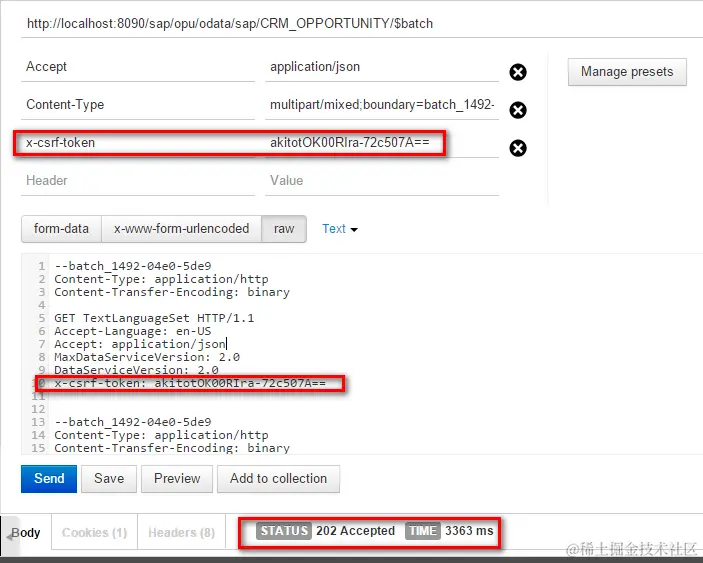Click the Save button
The height and width of the screenshot is (563, 703).
(109, 479)
